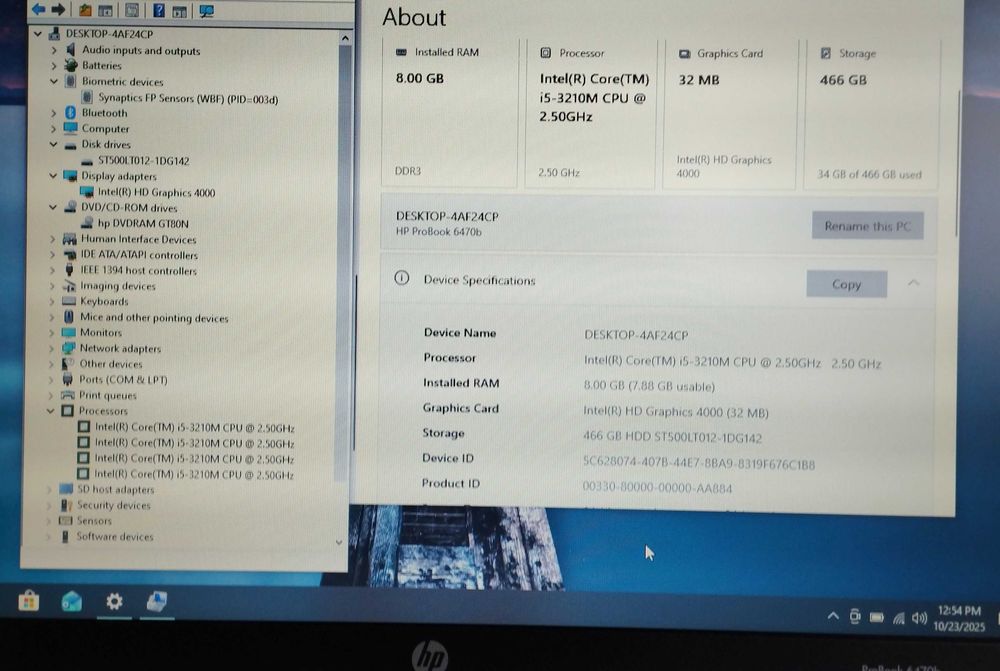Click the Bluetooth category icon
This screenshot has width=1000, height=671.
click(71, 112)
